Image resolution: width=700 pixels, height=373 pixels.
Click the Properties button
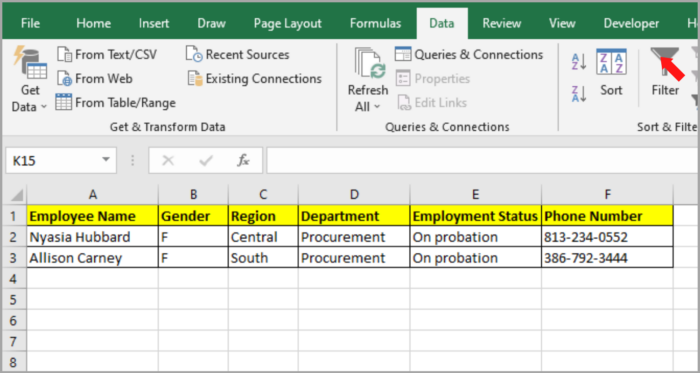point(433,79)
